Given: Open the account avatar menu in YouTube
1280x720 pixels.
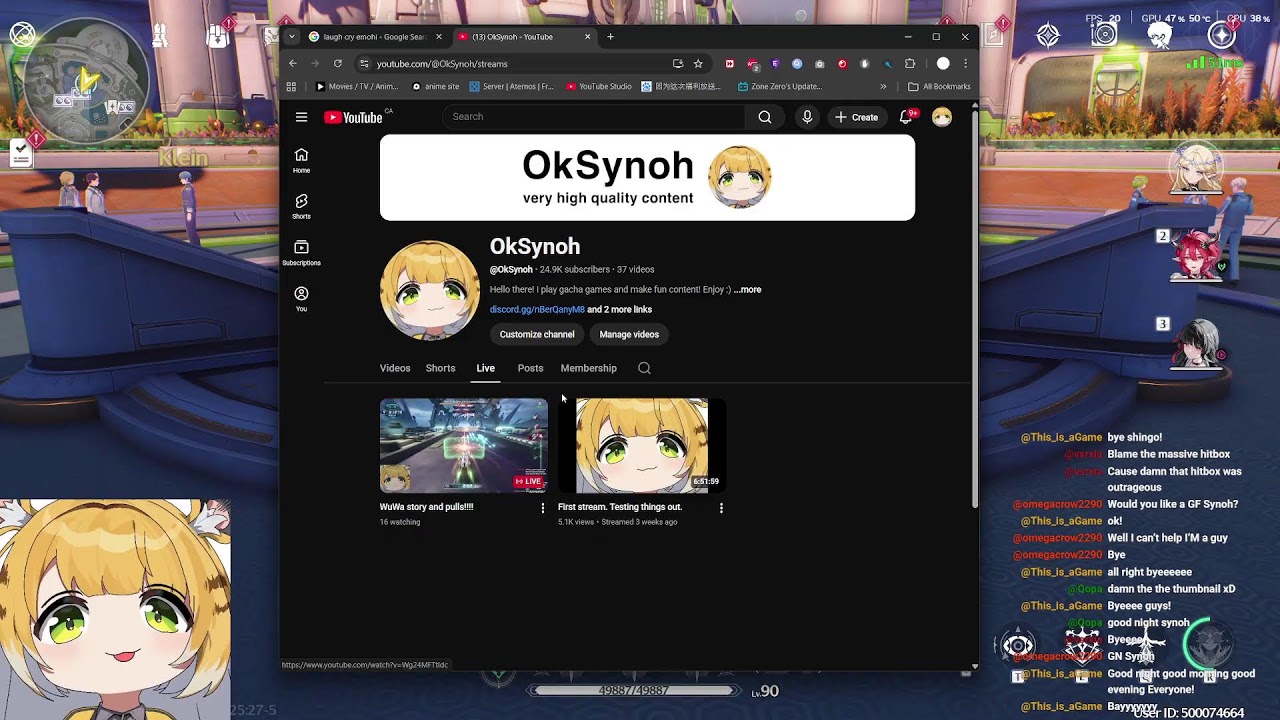Looking at the screenshot, I should 942,117.
